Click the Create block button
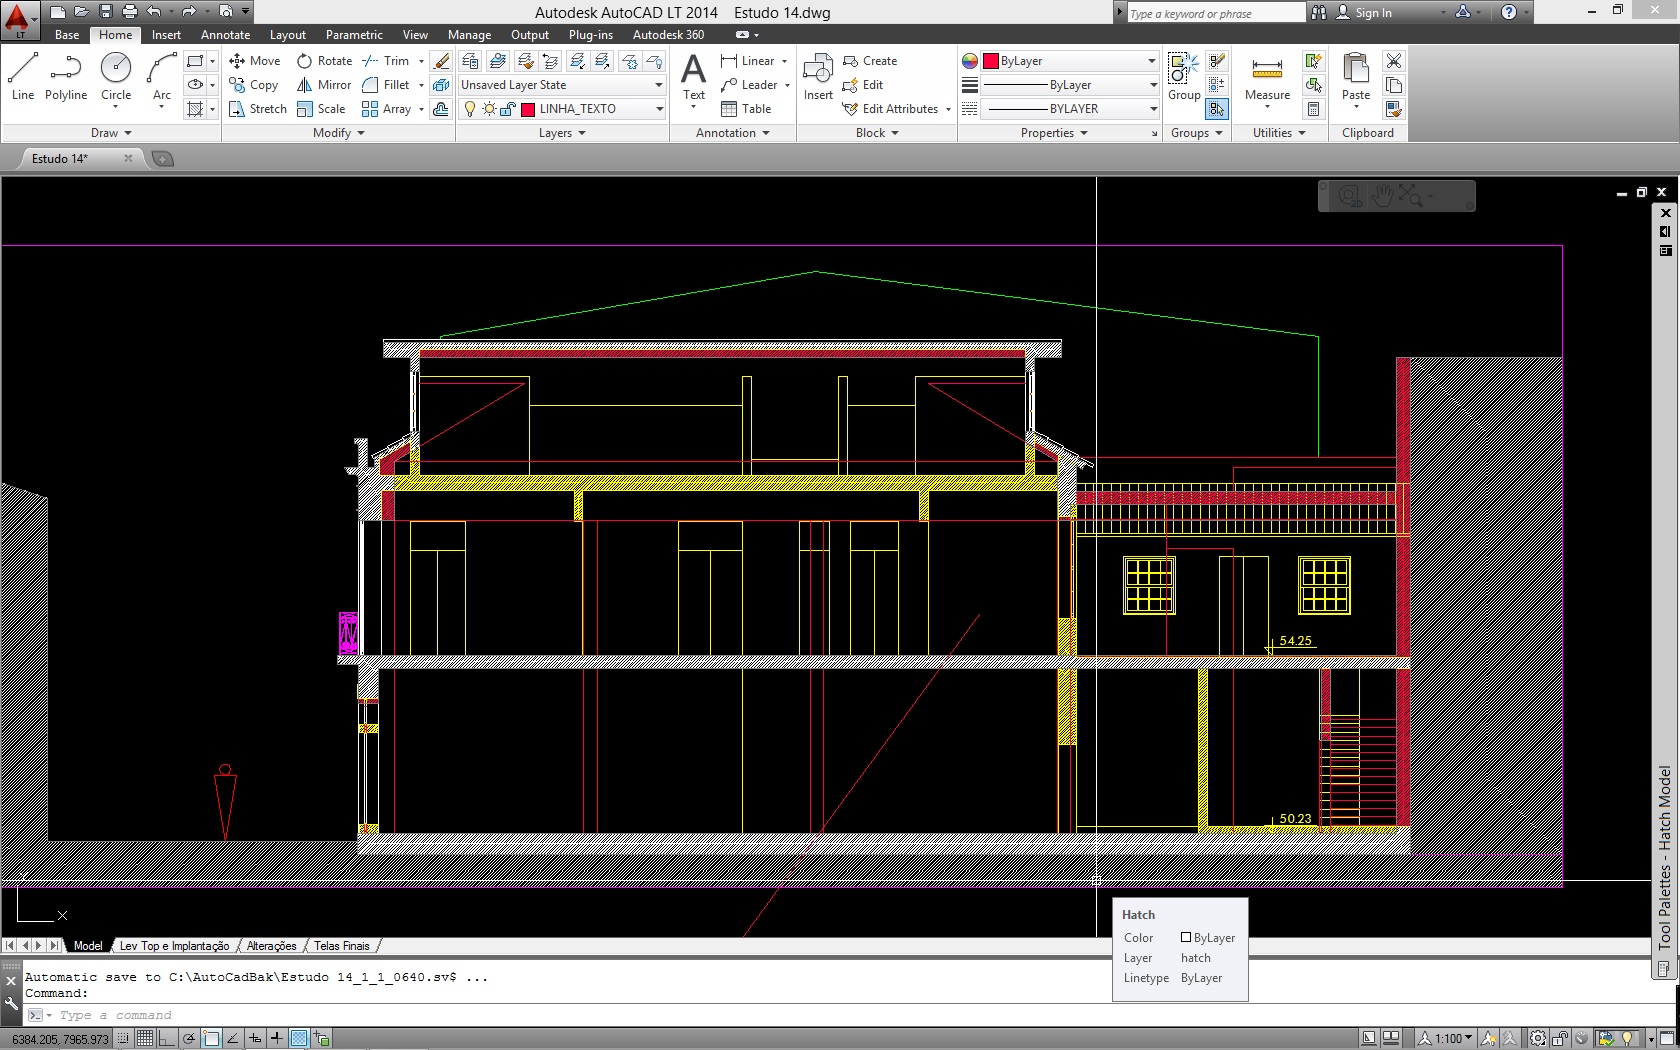This screenshot has height=1050, width=1680. pos(870,61)
